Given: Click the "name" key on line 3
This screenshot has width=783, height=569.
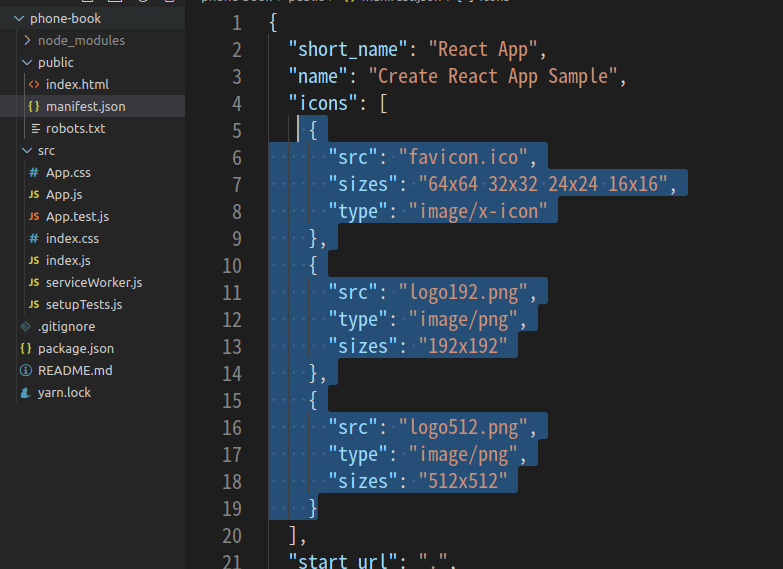Looking at the screenshot, I should coord(318,76).
